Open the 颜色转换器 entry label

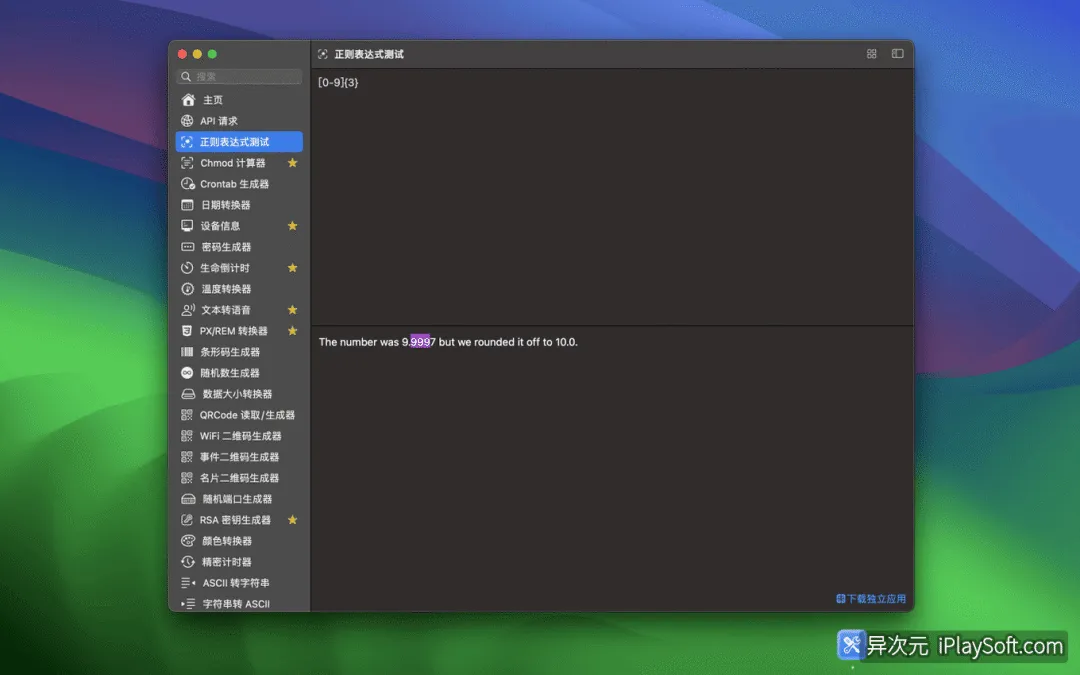(227, 541)
